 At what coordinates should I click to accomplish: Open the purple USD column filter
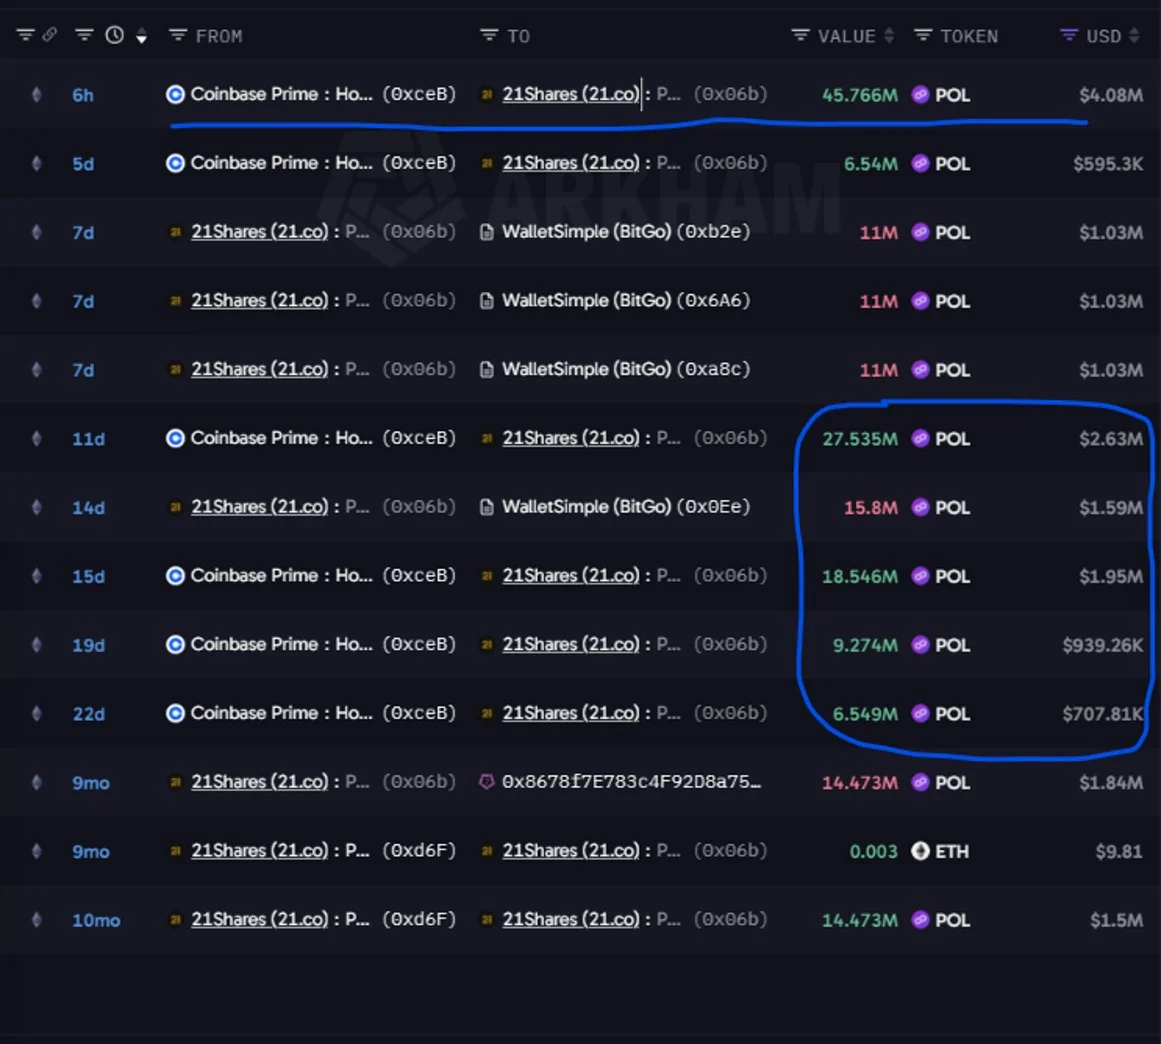coord(1069,35)
